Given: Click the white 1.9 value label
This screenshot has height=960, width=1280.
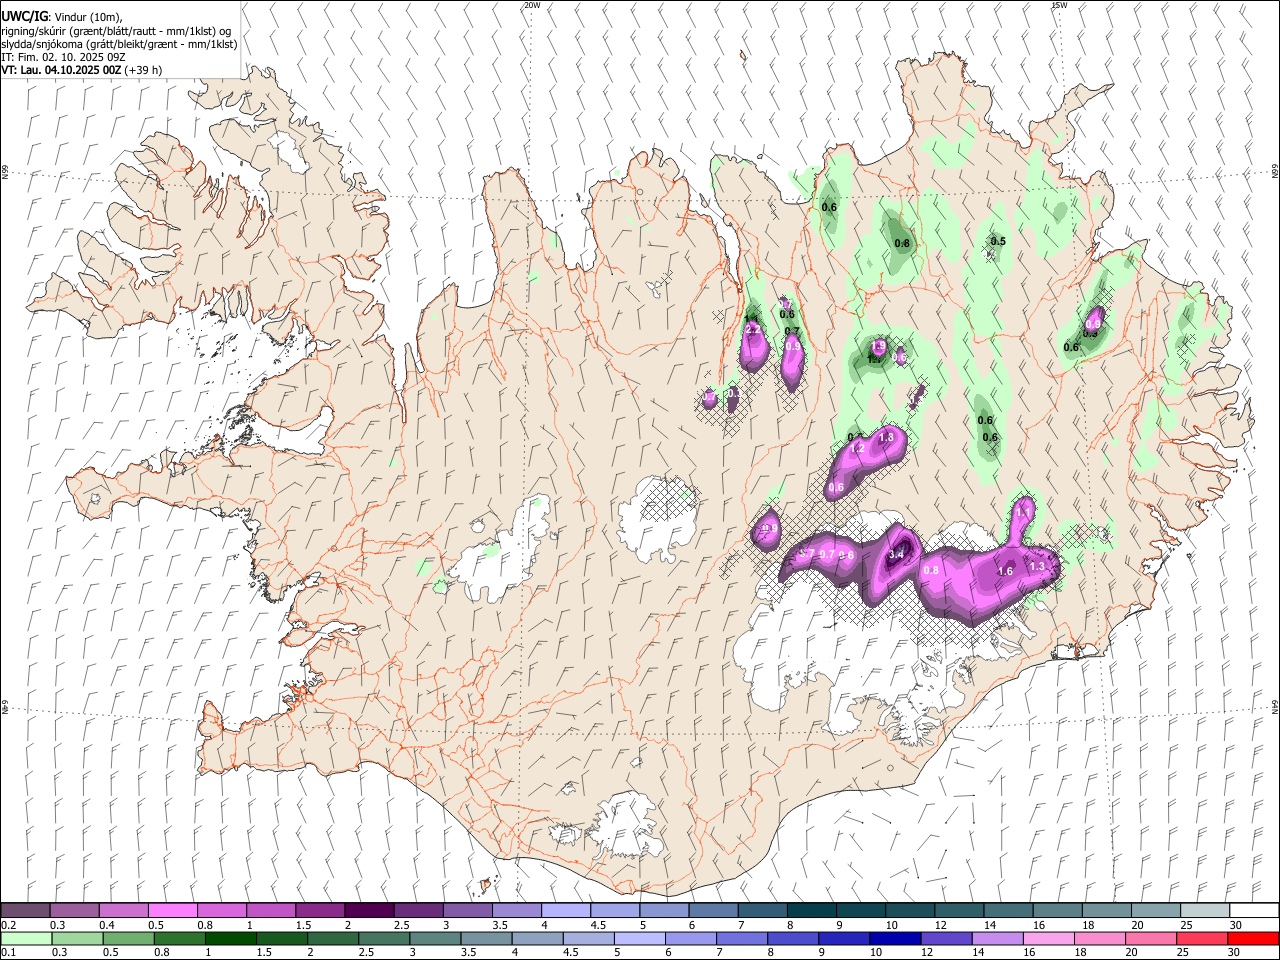Looking at the screenshot, I should (878, 346).
